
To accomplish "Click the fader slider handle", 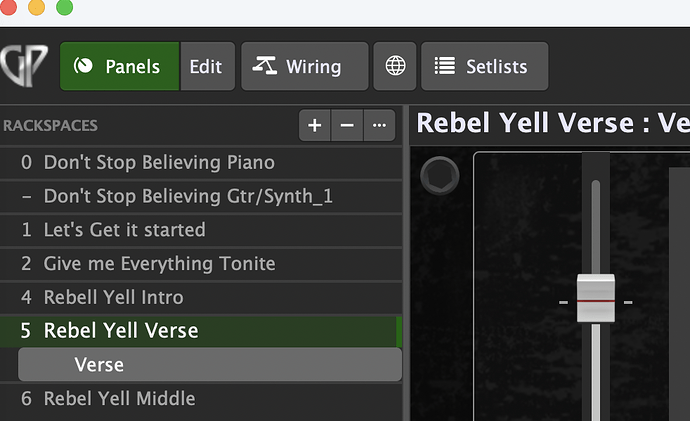I will point(595,300).
